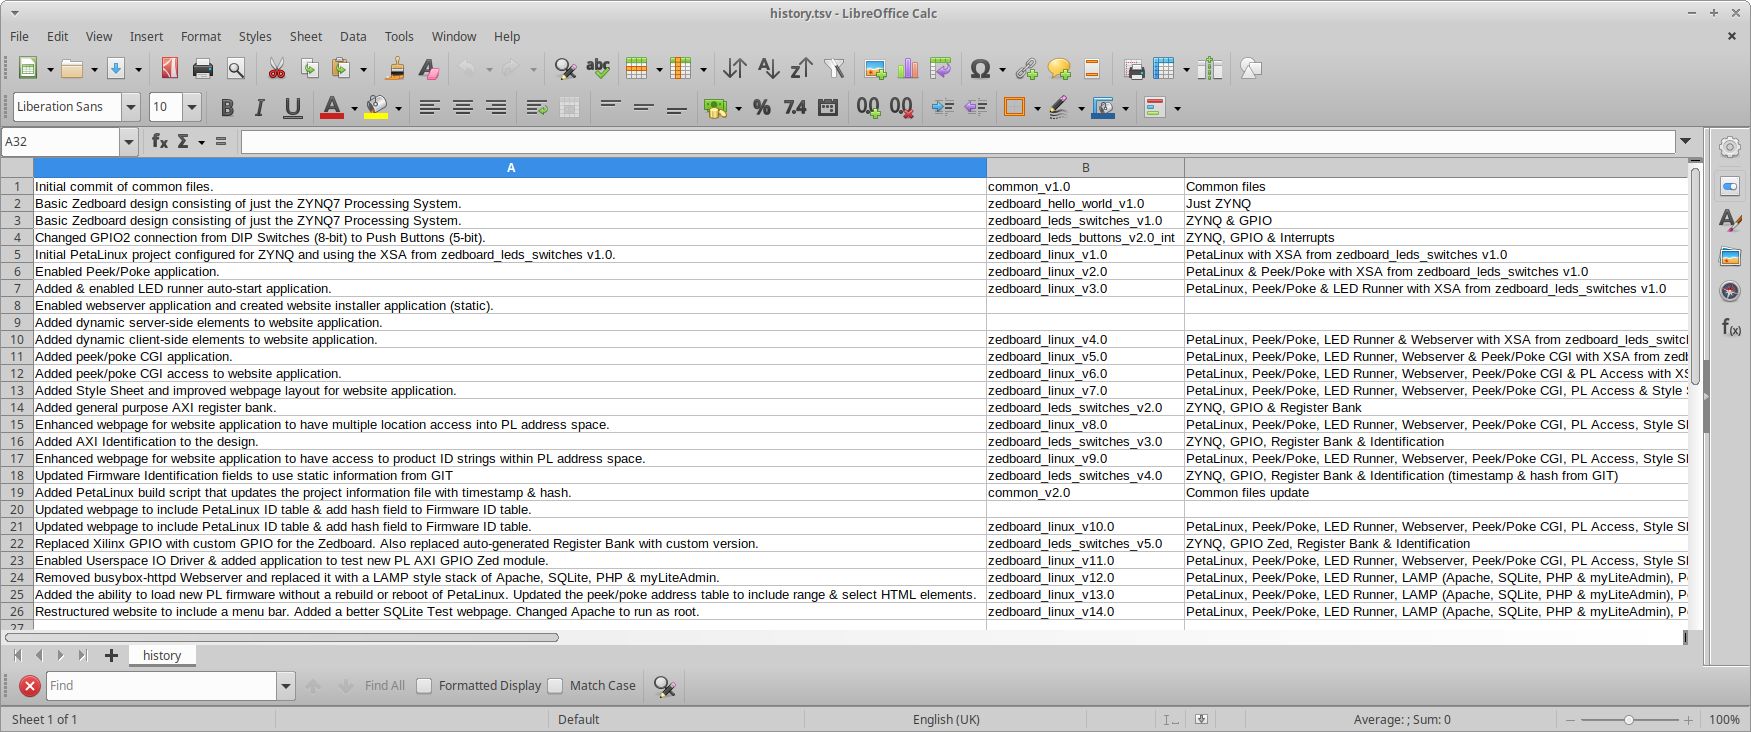Toggle Italic text formatting

click(260, 108)
